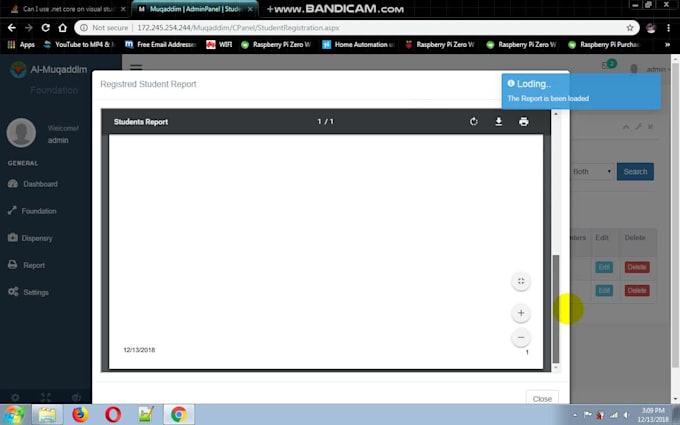Go forward in the browser
The width and height of the screenshot is (680, 425).
coord(29,28)
